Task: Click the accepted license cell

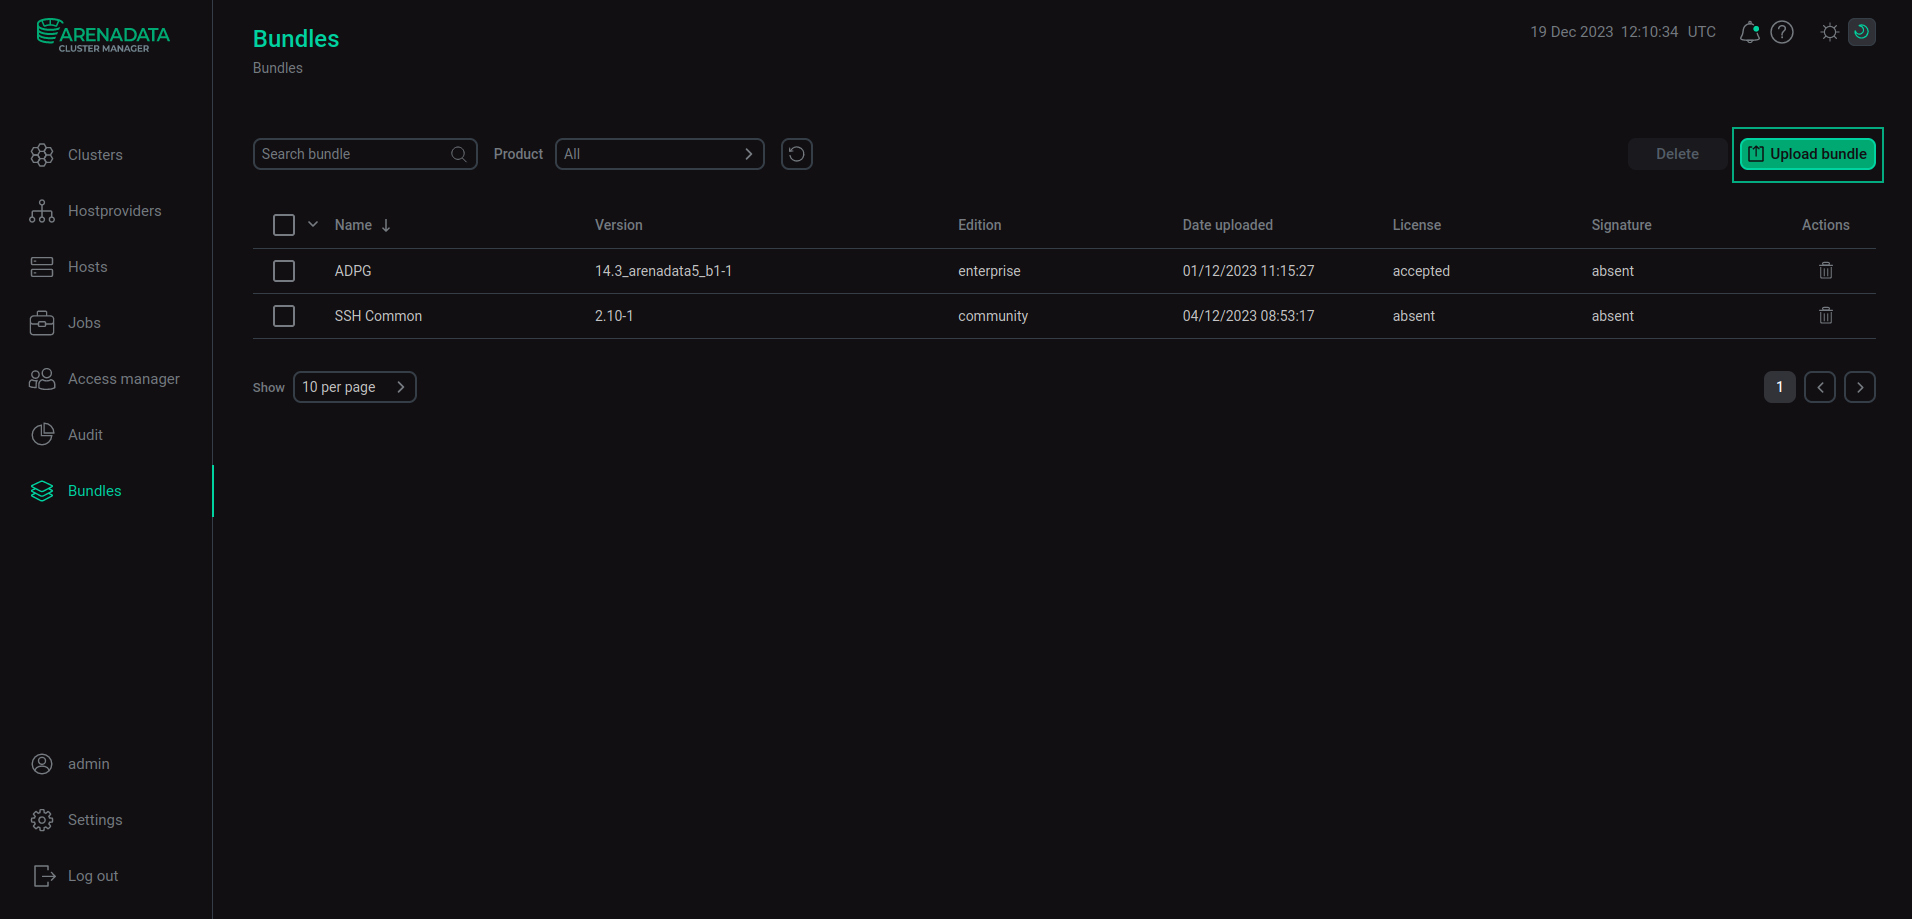Action: pos(1421,271)
